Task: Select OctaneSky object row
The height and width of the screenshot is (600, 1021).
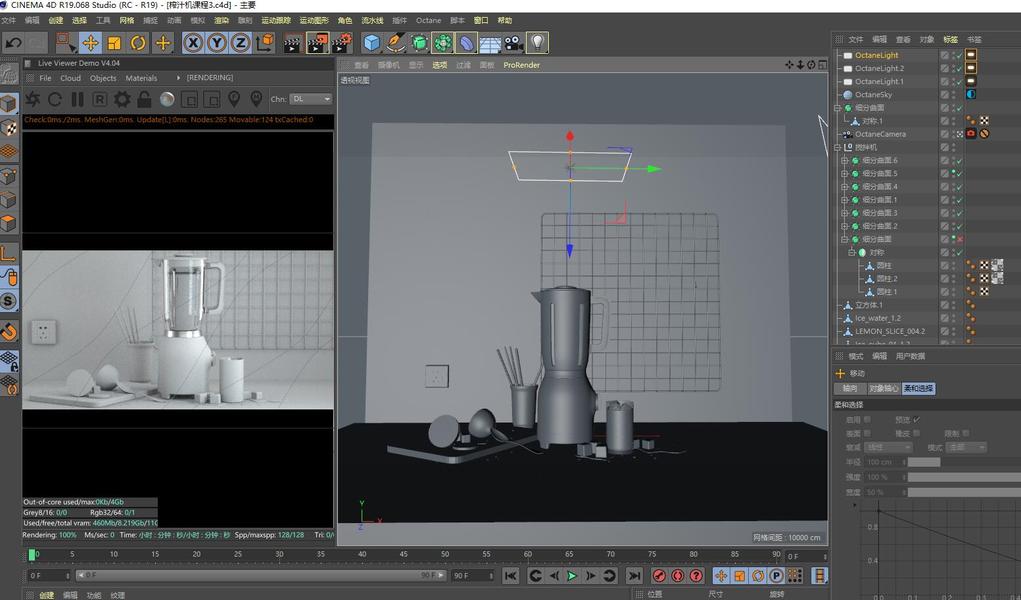Action: tap(873, 94)
